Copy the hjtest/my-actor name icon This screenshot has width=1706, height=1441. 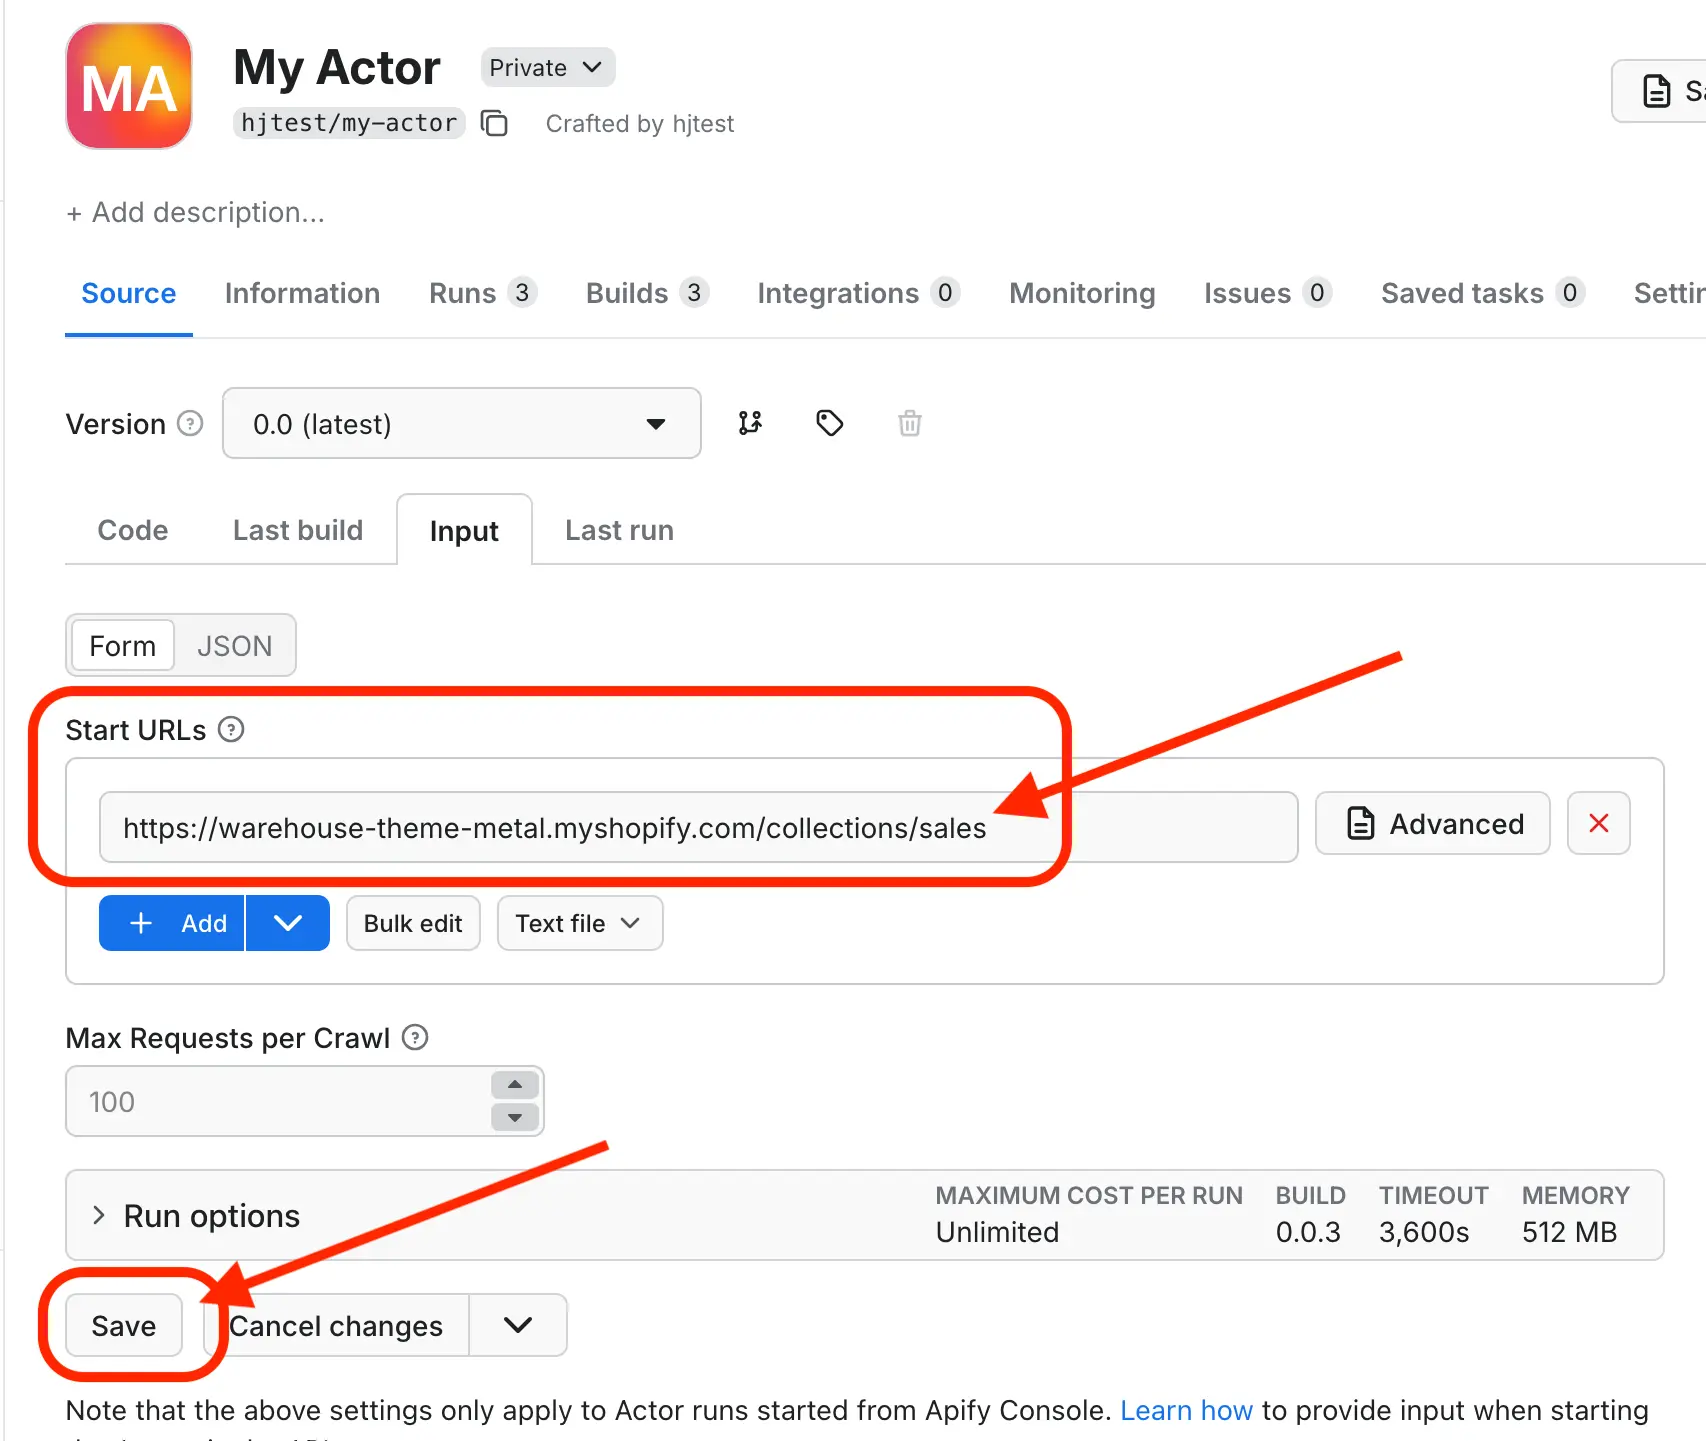[495, 123]
